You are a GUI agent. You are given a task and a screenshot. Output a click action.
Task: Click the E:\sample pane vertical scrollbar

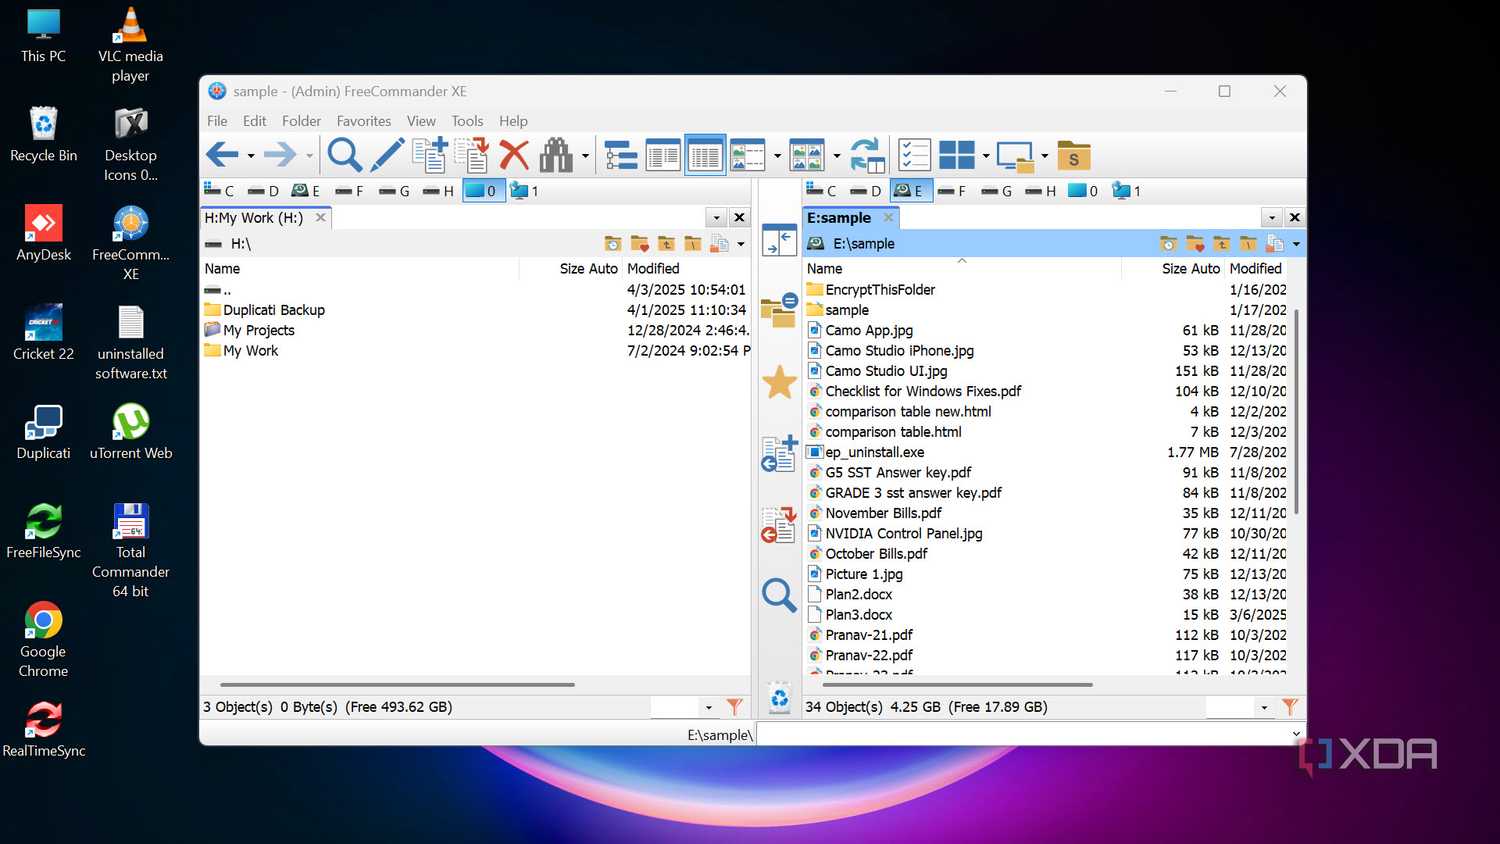tap(1296, 412)
